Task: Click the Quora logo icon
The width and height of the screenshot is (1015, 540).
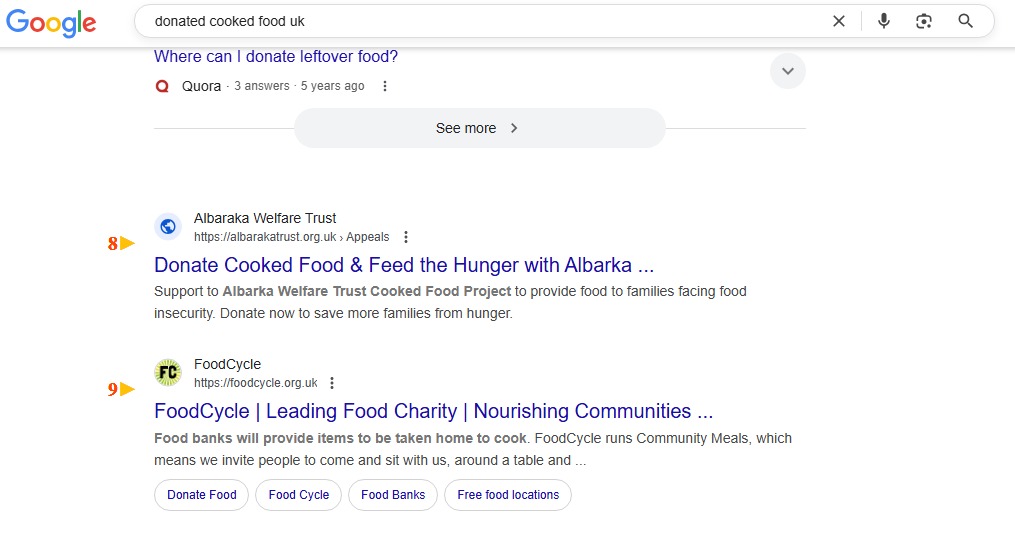Action: [x=163, y=86]
